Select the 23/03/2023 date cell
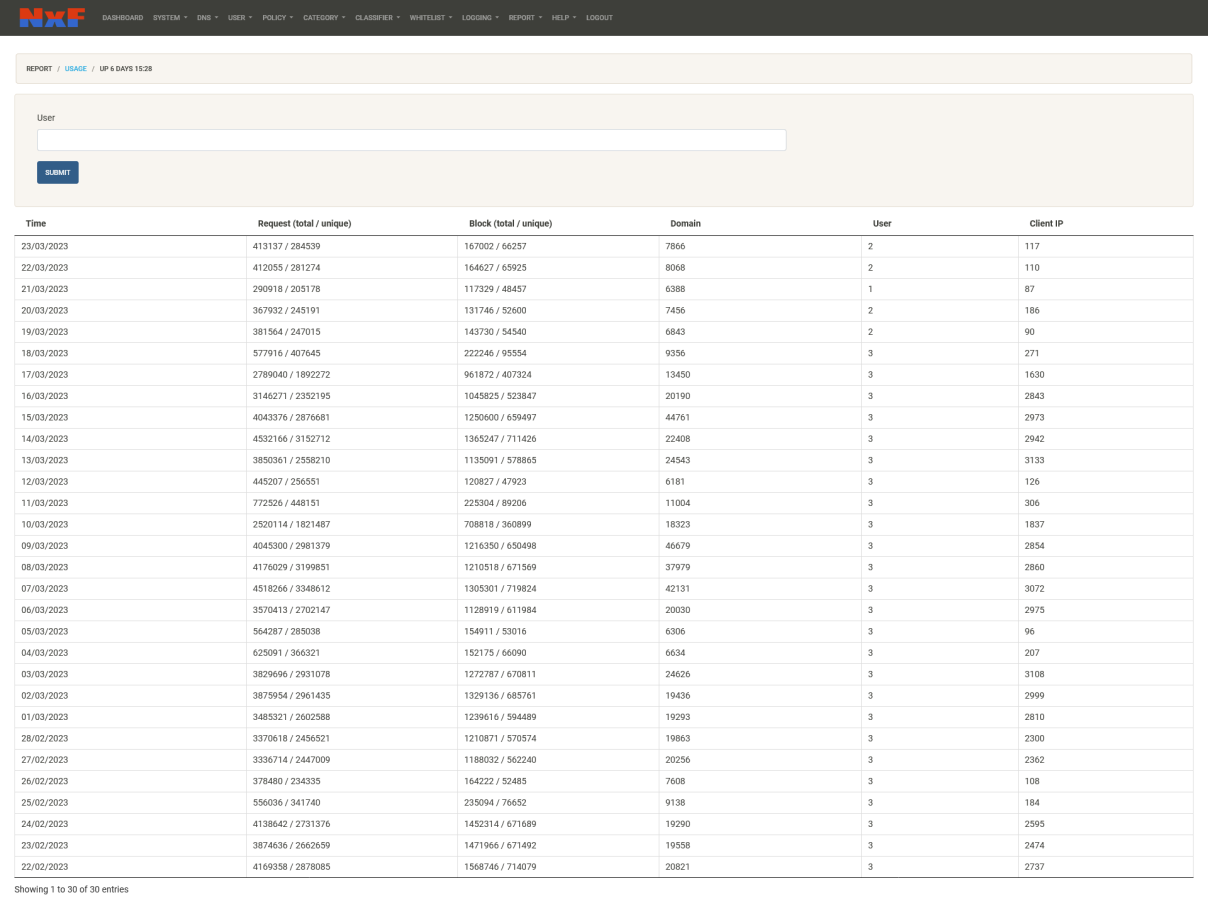Screen dimensions: 1208x900 click(x=45, y=246)
